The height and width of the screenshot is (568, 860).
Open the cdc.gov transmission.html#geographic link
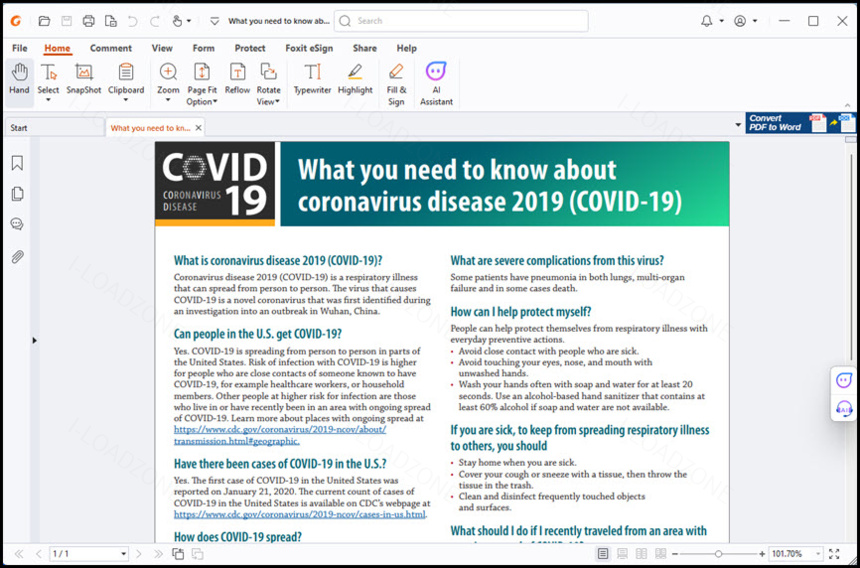[280, 435]
